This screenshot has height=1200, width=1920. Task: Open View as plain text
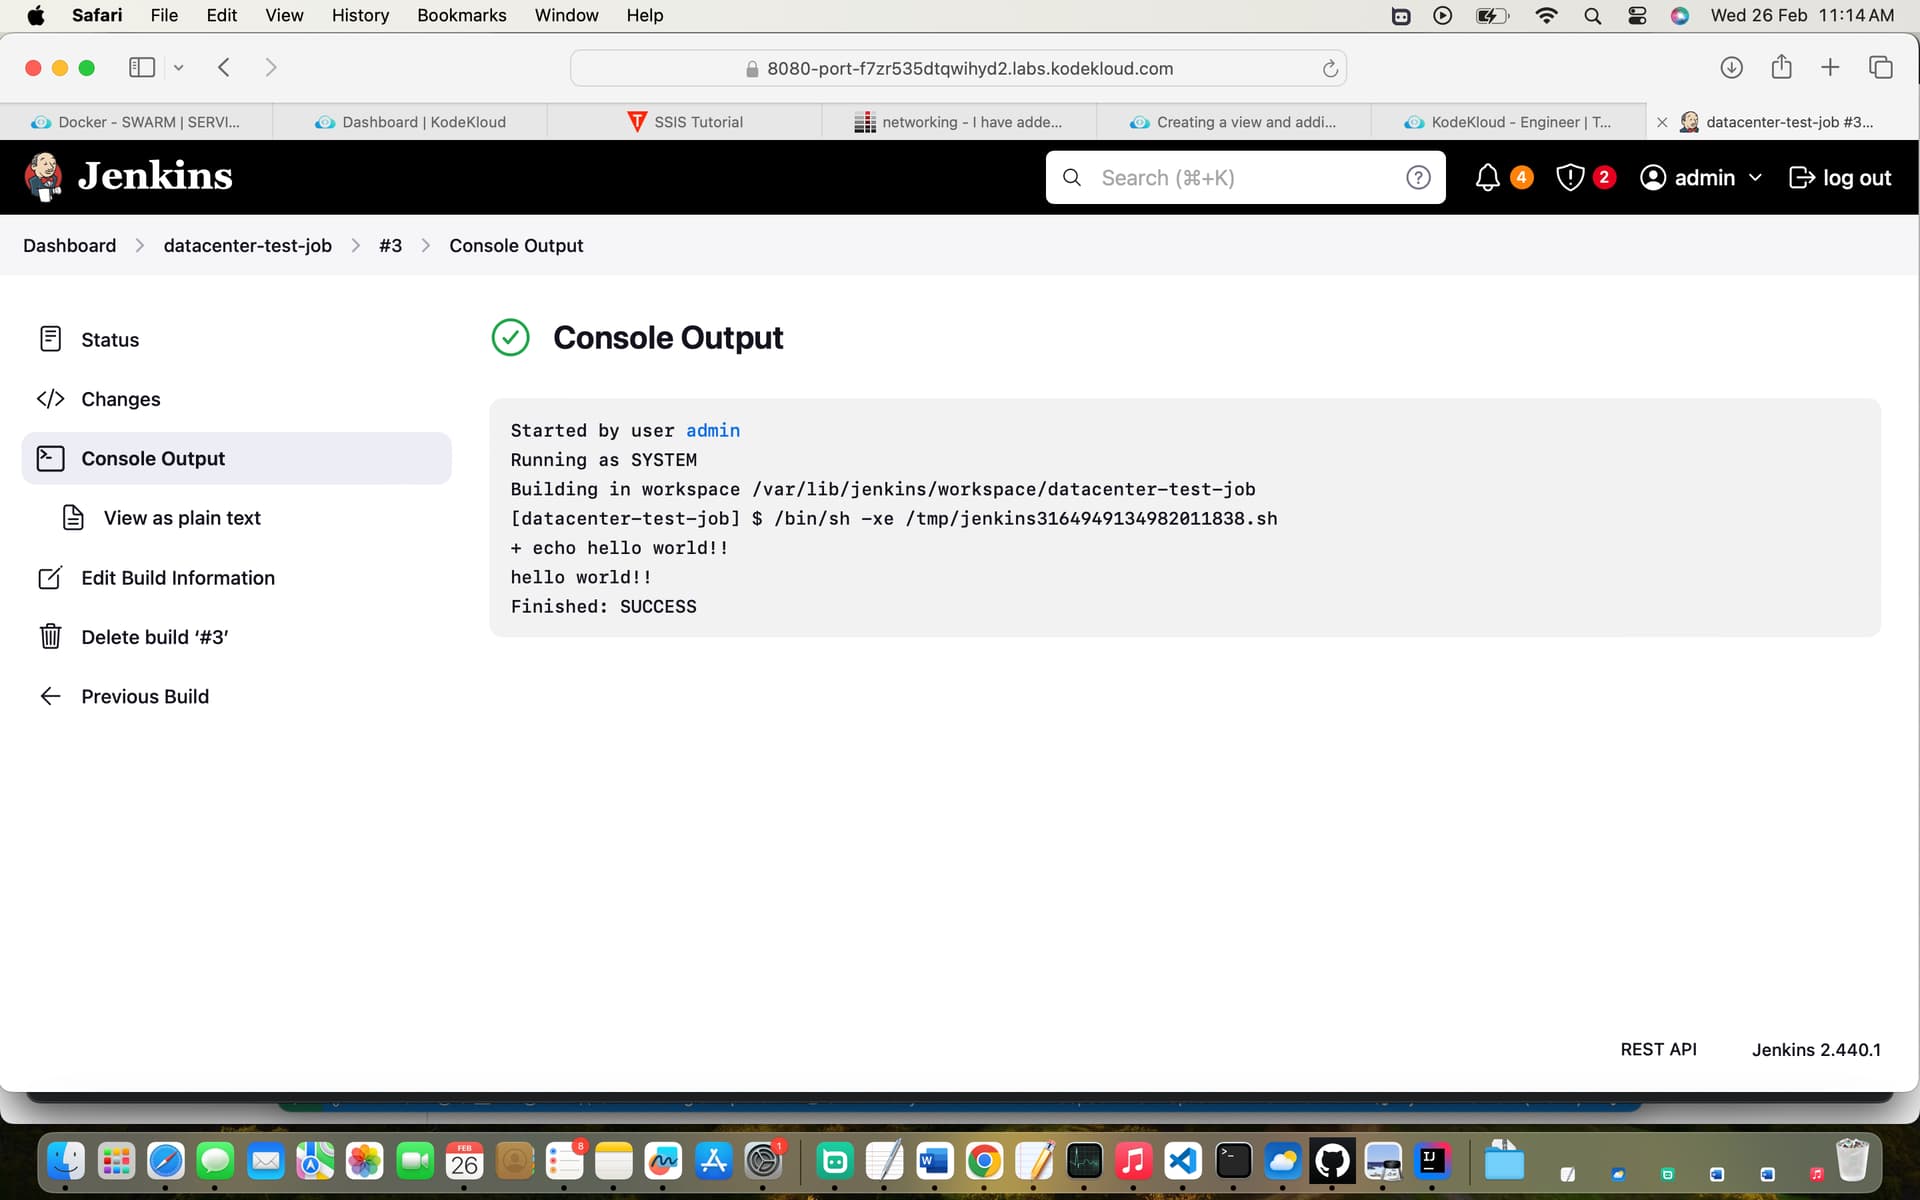pyautogui.click(x=182, y=518)
